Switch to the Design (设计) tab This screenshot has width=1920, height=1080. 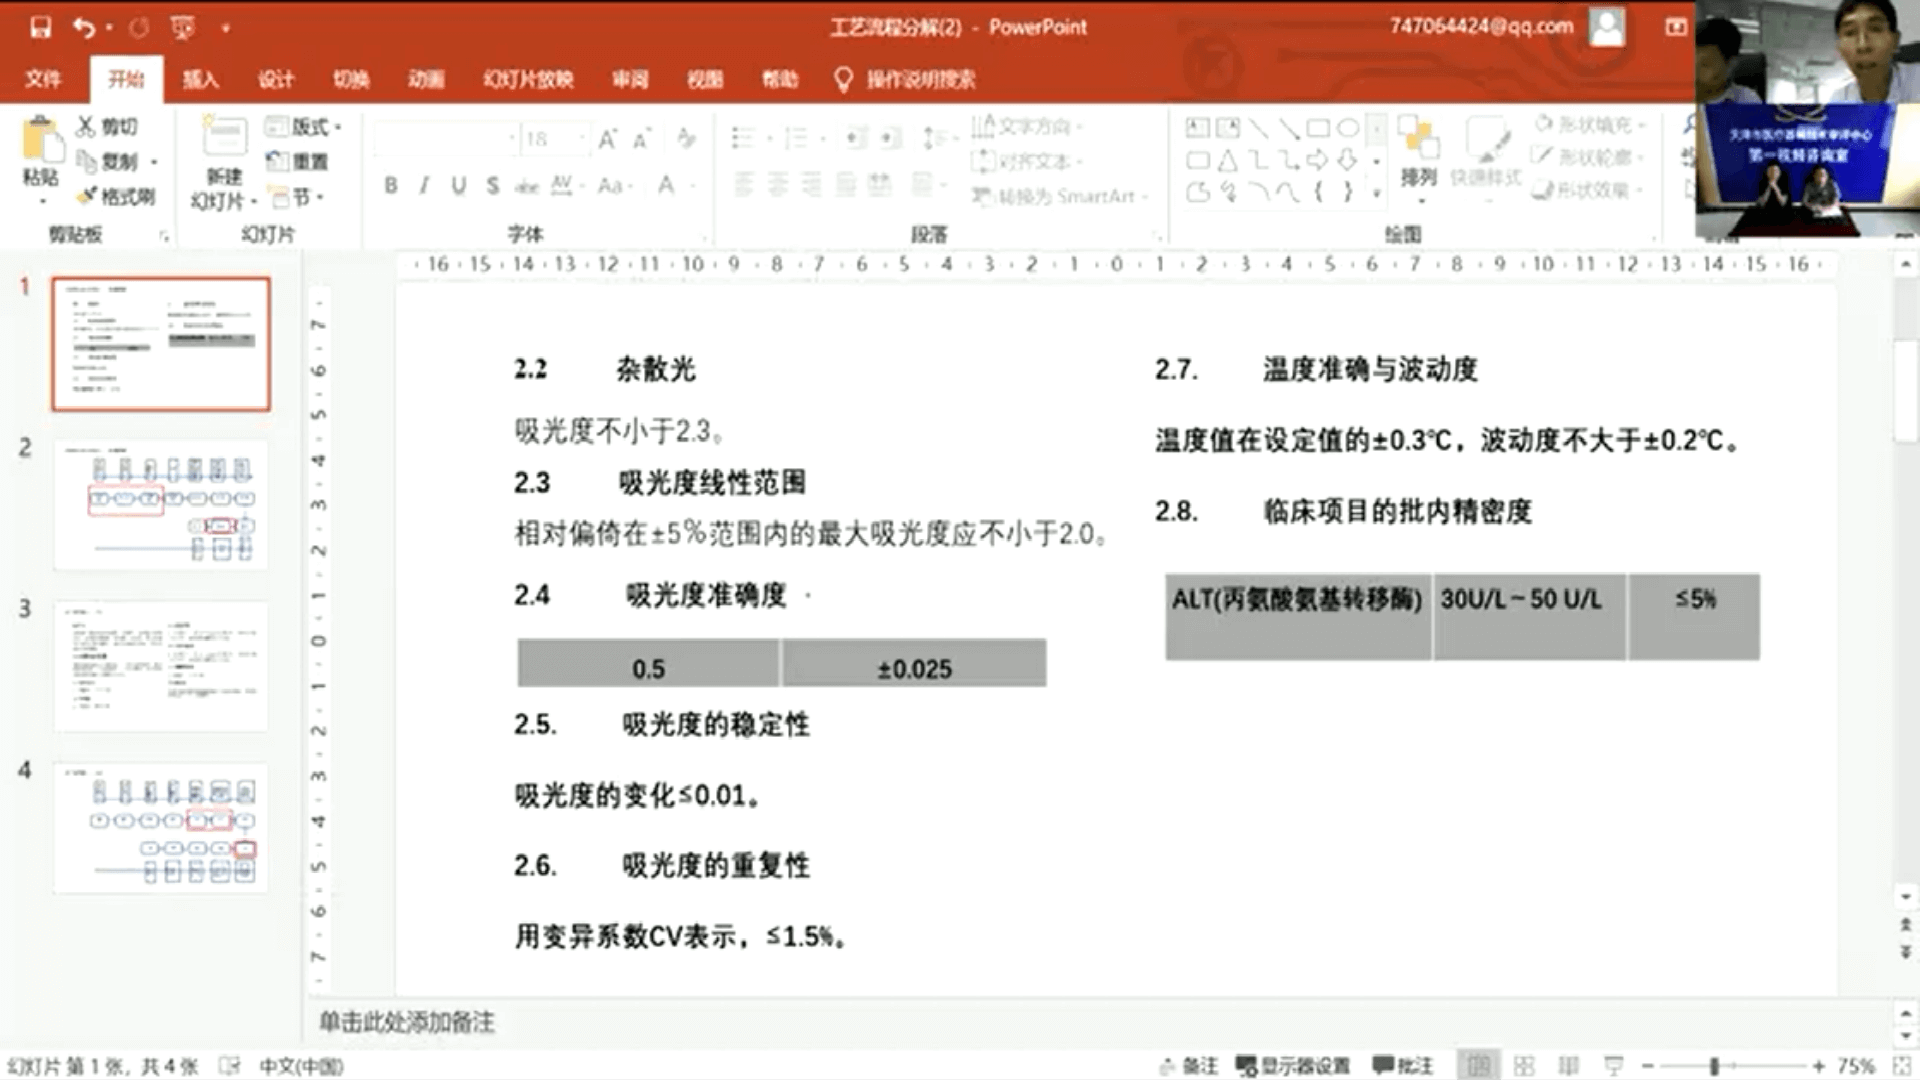[276, 79]
